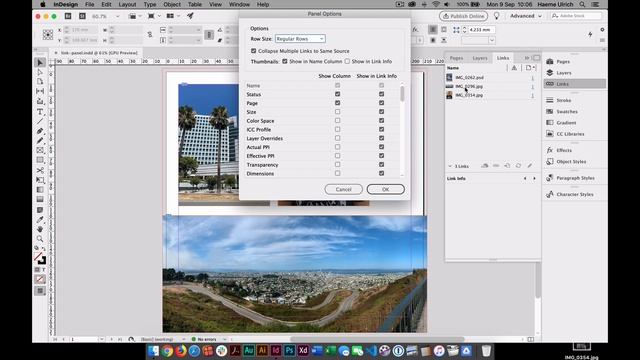Select the Line tool

(40, 121)
